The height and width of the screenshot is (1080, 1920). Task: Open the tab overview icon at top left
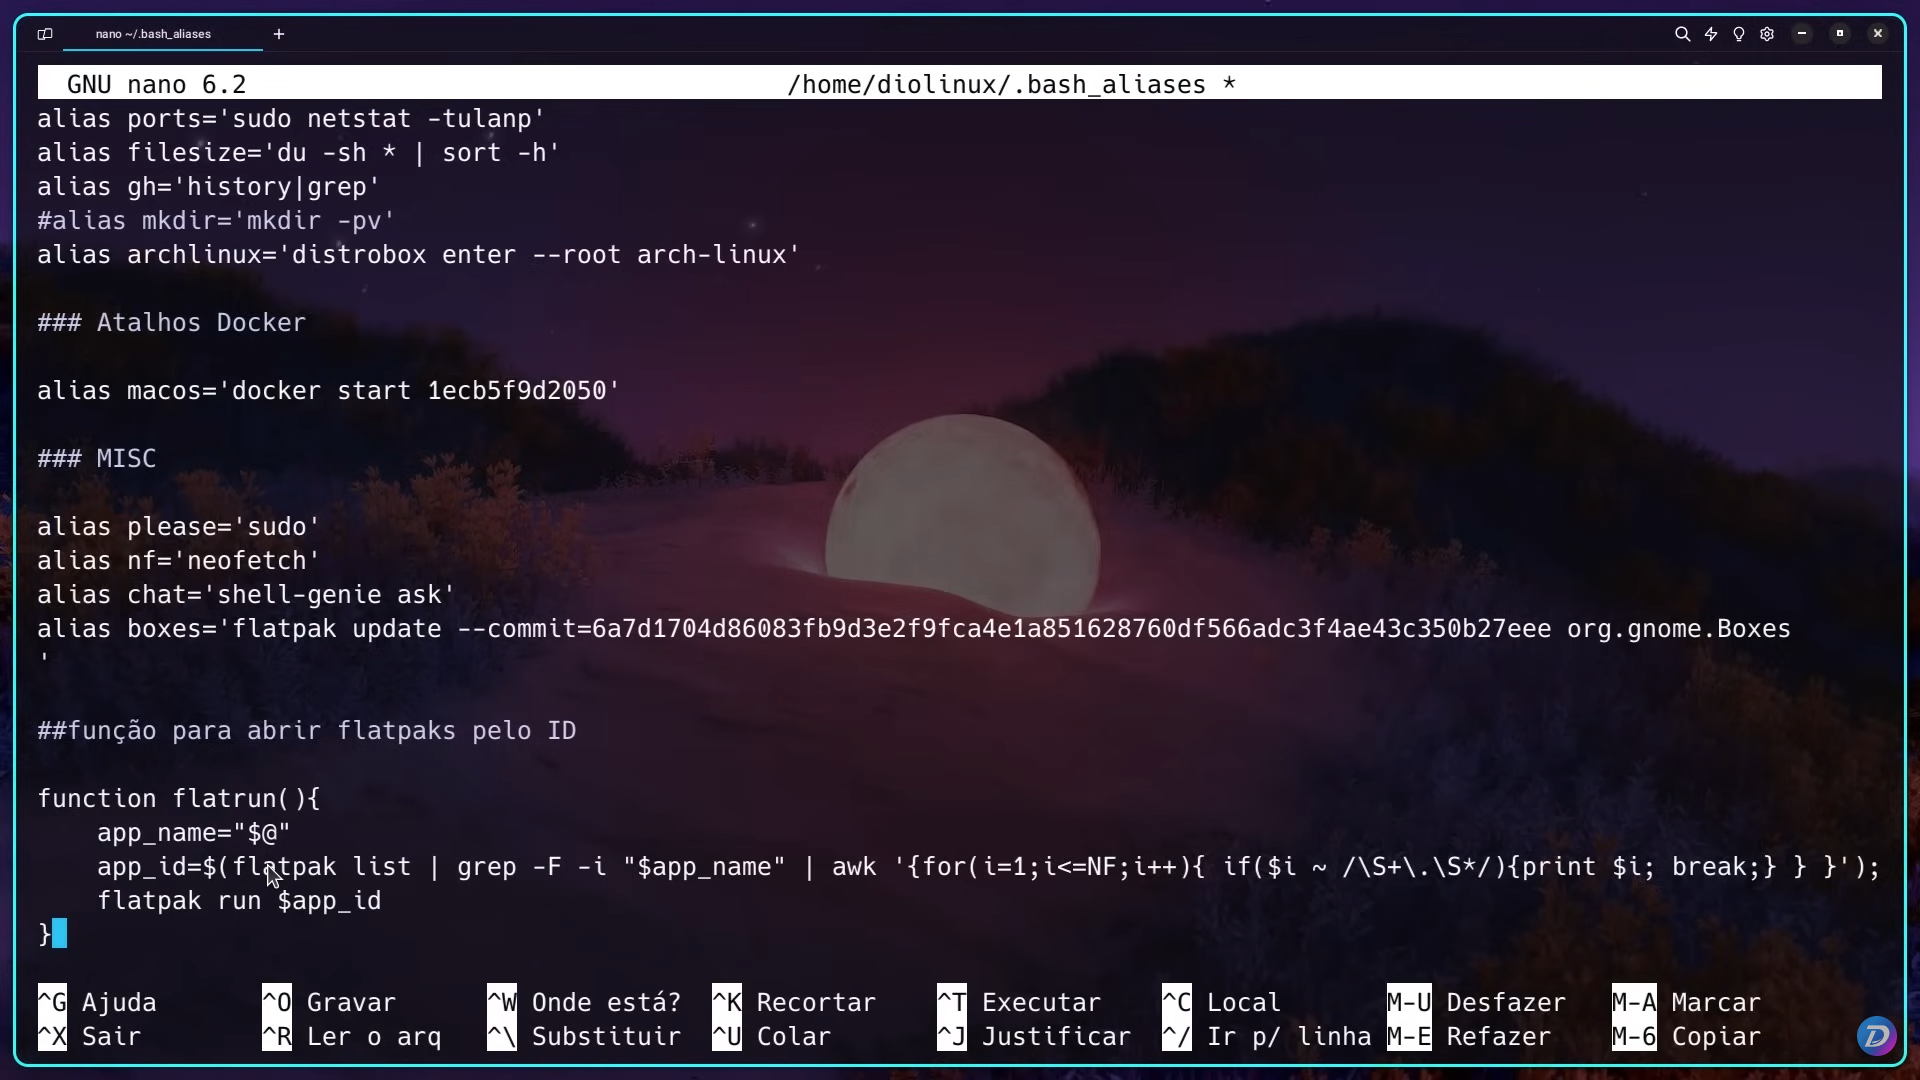44,34
